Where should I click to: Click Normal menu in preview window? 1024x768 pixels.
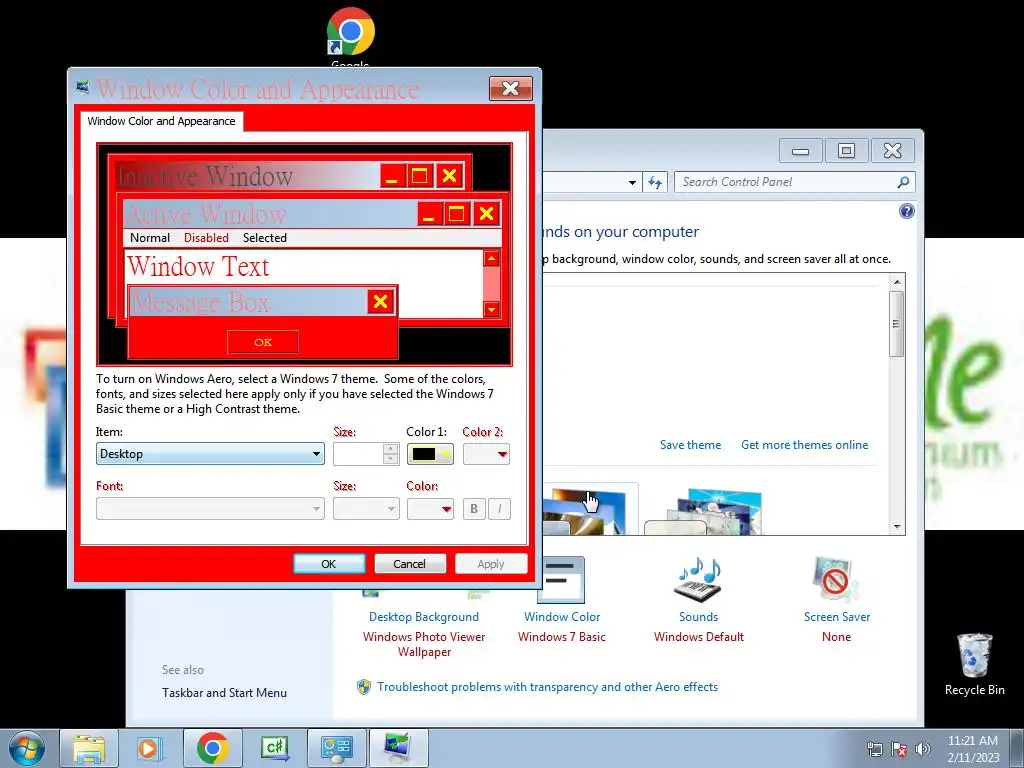click(150, 238)
